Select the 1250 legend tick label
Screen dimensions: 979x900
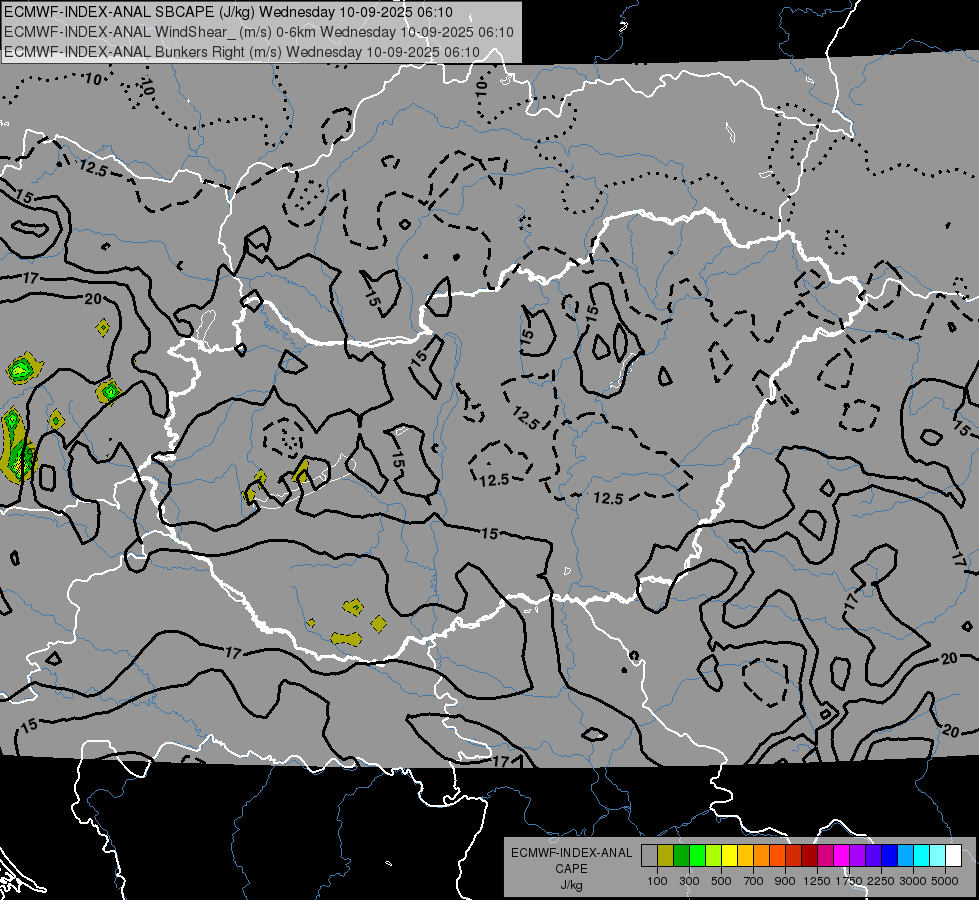817,881
